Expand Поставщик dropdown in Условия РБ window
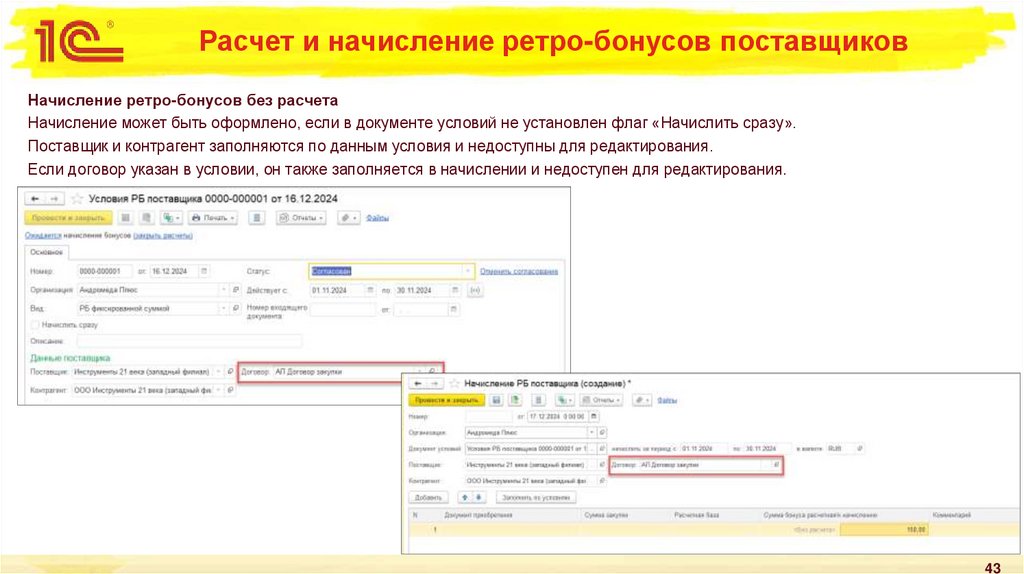This screenshot has width=1024, height=574. (218, 372)
